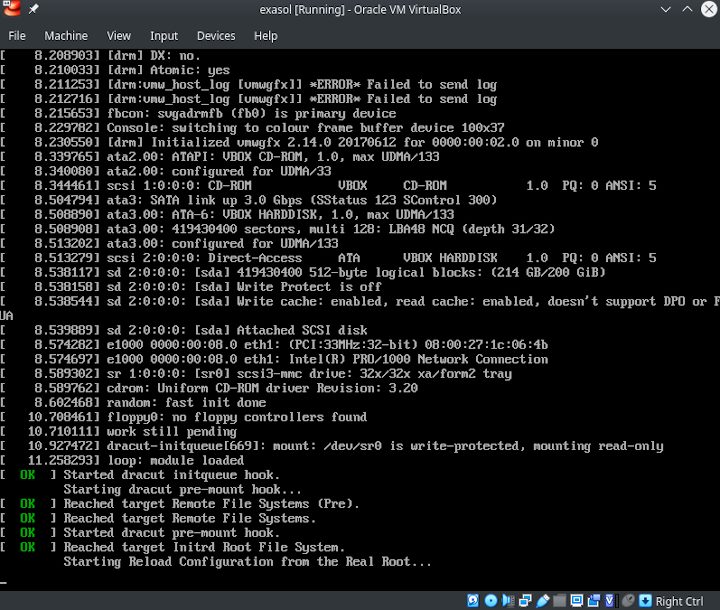Click the optical disk status icon

coord(491,600)
